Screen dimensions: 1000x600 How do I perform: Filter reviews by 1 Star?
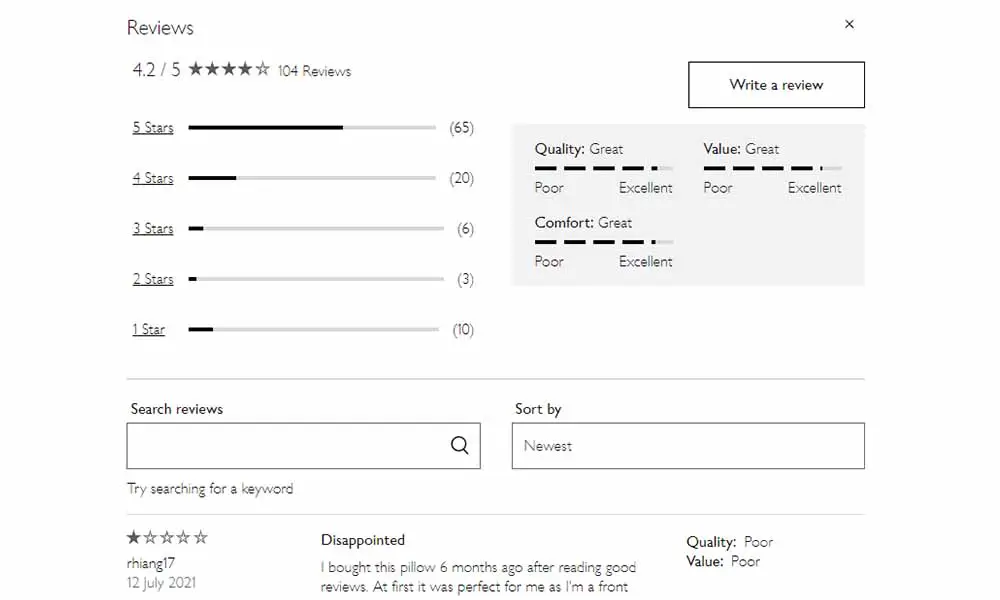(x=149, y=330)
